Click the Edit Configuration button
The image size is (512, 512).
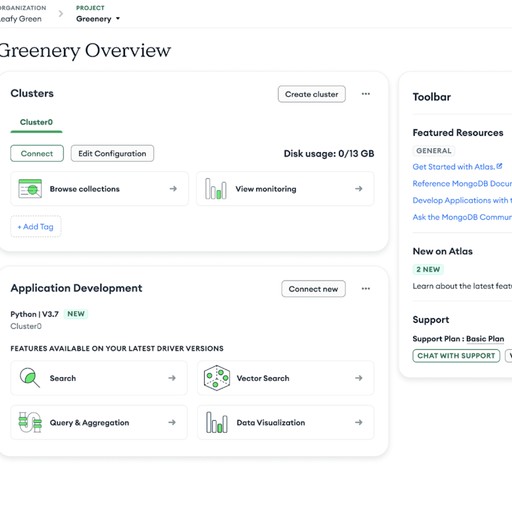pyautogui.click(x=112, y=153)
